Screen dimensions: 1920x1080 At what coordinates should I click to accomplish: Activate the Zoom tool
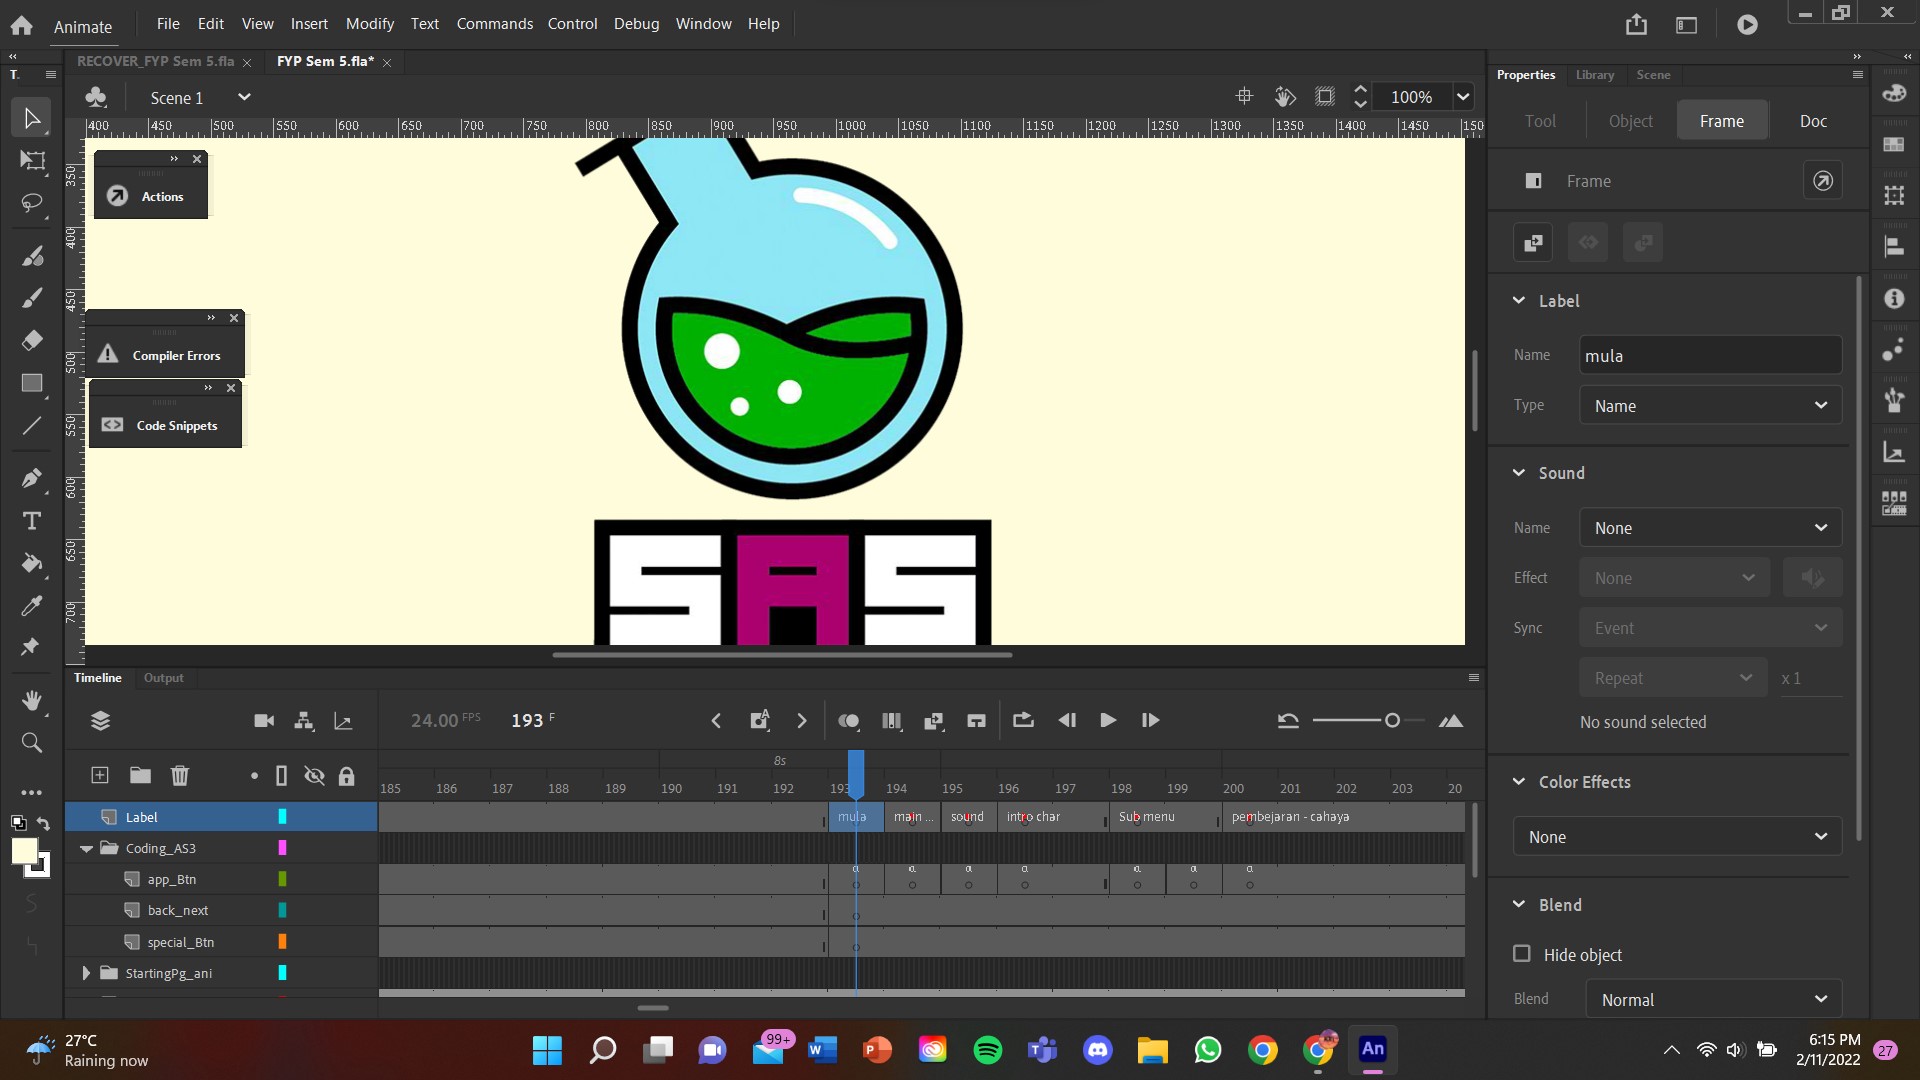click(32, 743)
